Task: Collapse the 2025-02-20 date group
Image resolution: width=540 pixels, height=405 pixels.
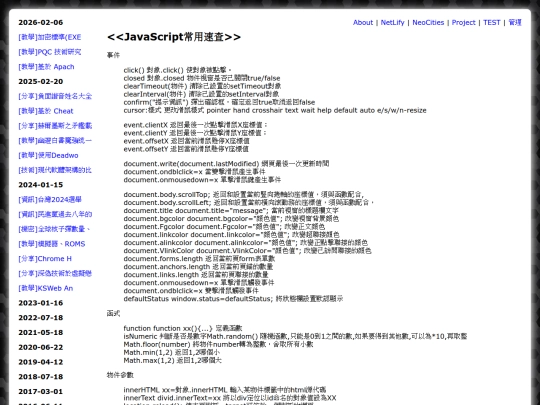Action: [x=41, y=82]
